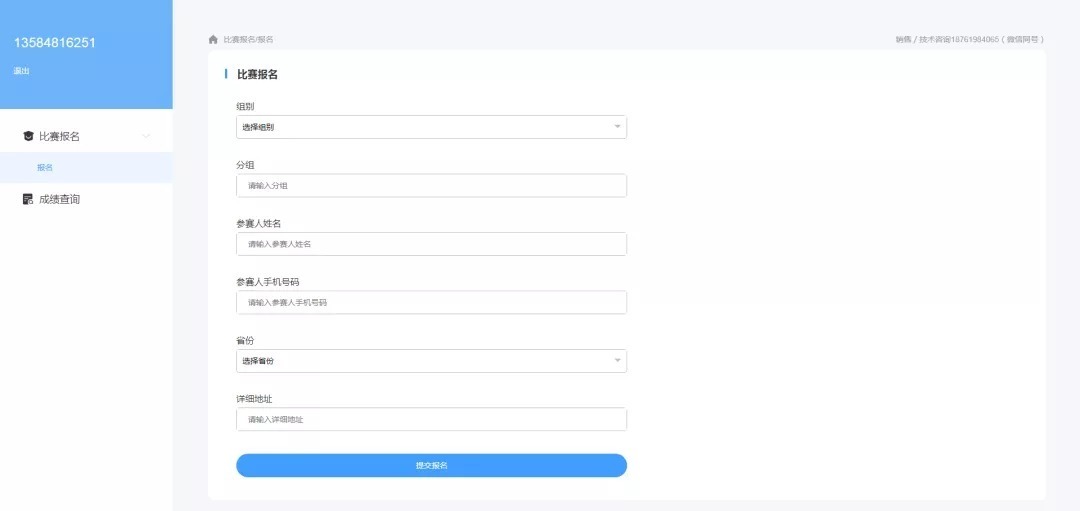Focus the 参赛人手机号码 phone field
The height and width of the screenshot is (511, 1080).
coord(431,302)
